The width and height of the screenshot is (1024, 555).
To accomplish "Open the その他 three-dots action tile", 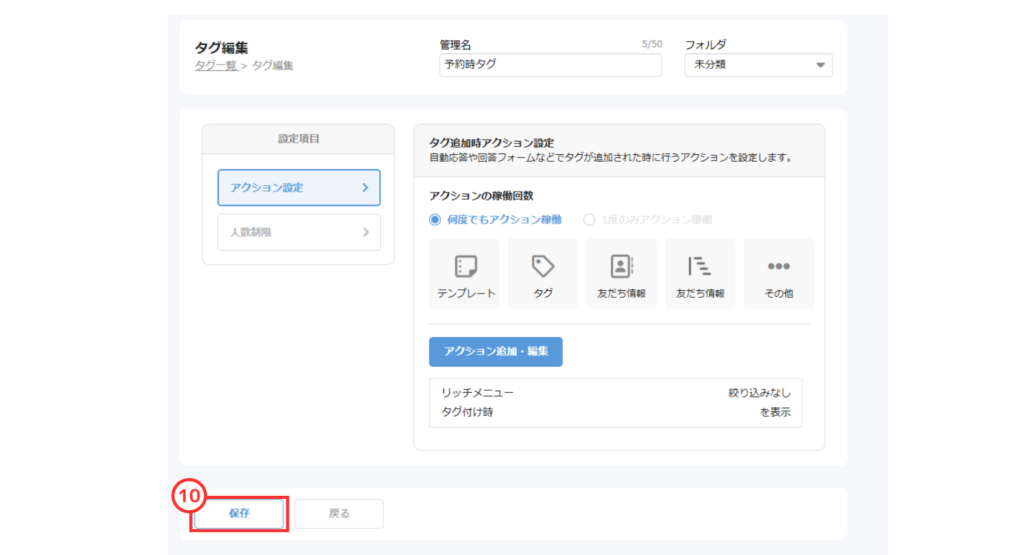I will [778, 273].
